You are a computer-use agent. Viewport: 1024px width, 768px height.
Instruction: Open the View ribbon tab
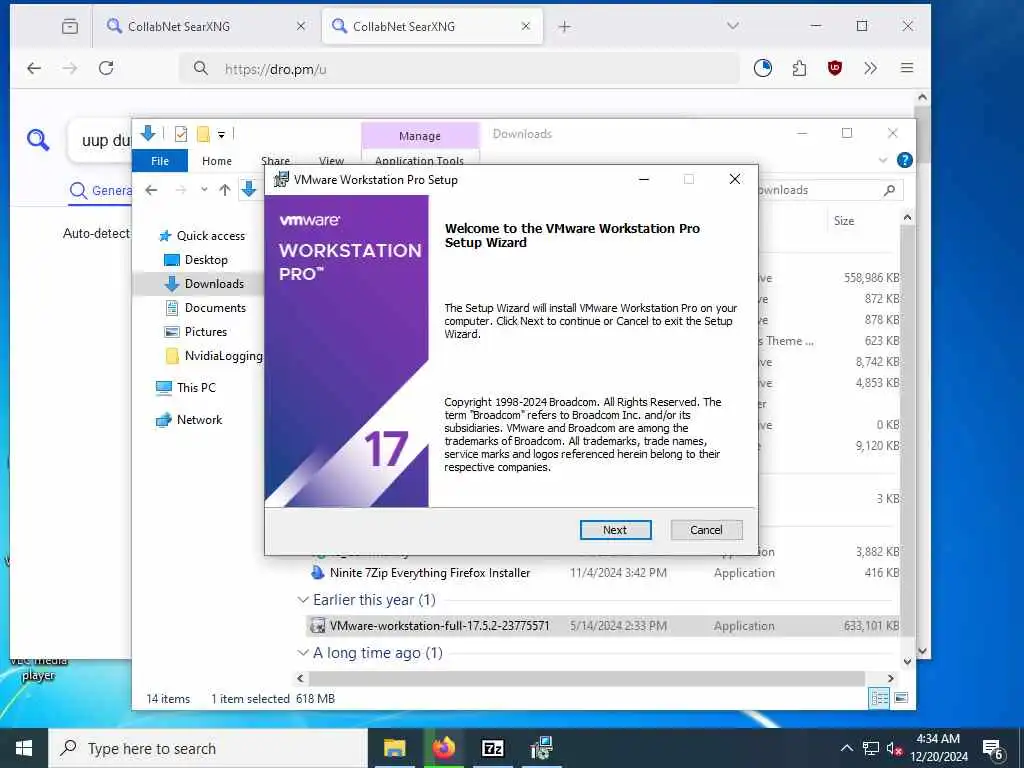click(x=331, y=161)
